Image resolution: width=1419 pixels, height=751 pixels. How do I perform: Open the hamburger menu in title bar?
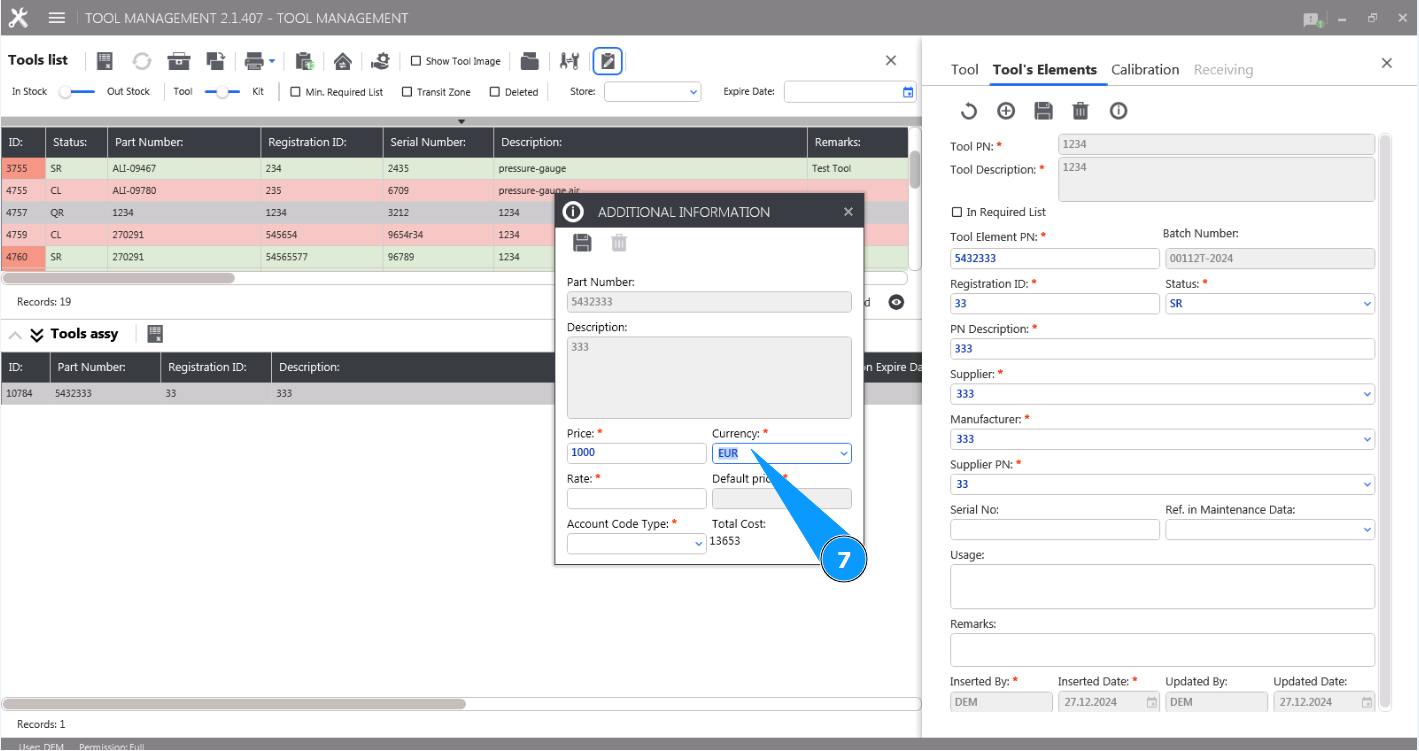tap(57, 18)
